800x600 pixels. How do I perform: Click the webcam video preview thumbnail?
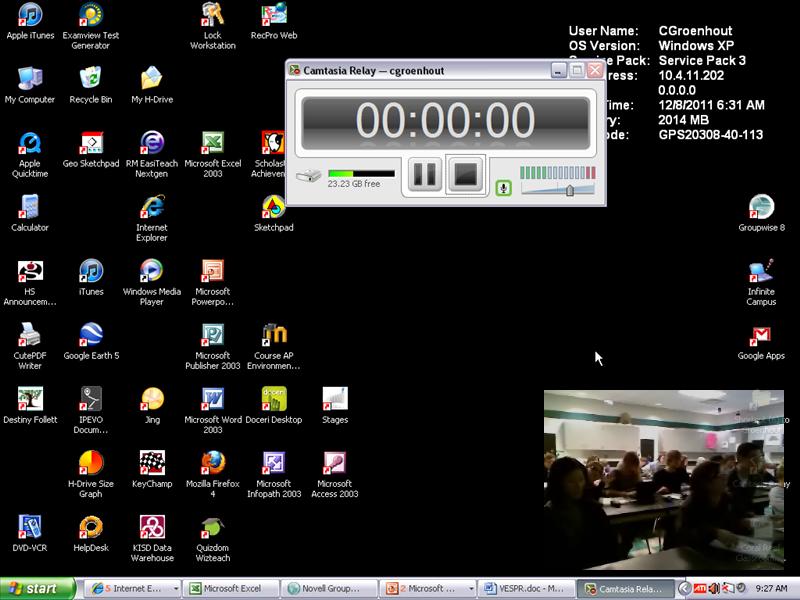[x=664, y=480]
